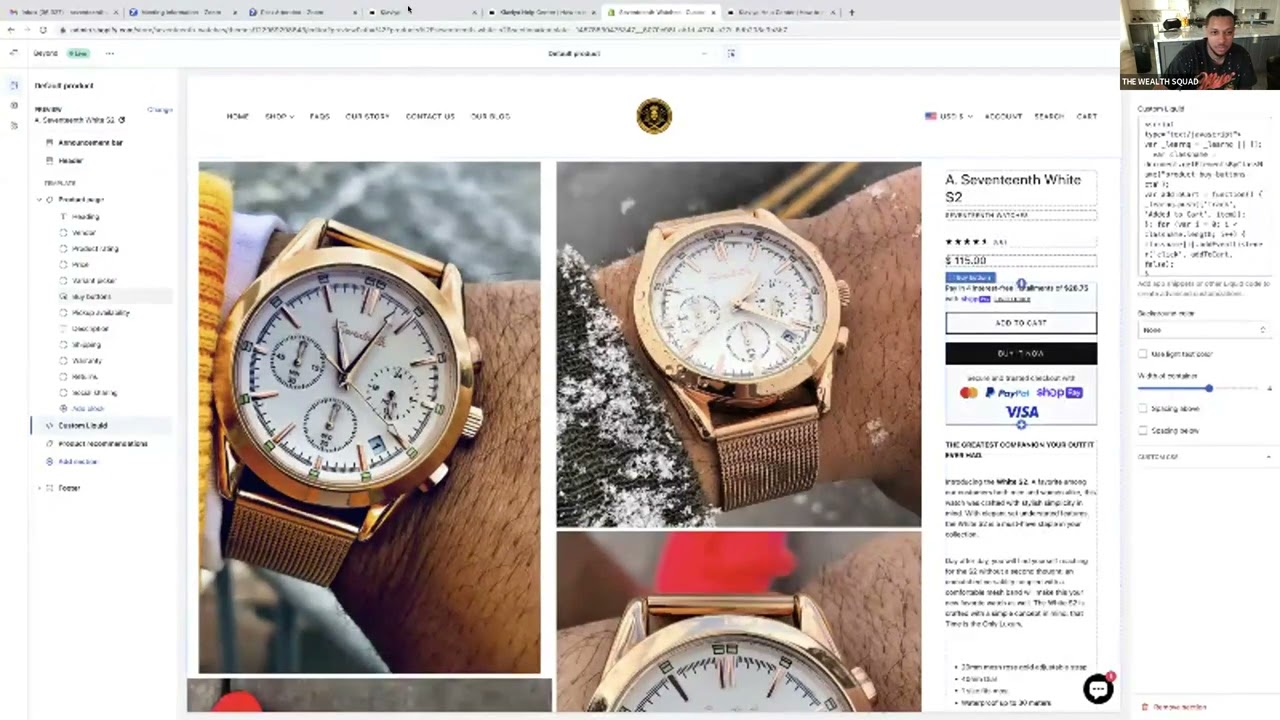Open the Sections panel icon in the left rail
The width and height of the screenshot is (1280, 720).
click(14, 86)
